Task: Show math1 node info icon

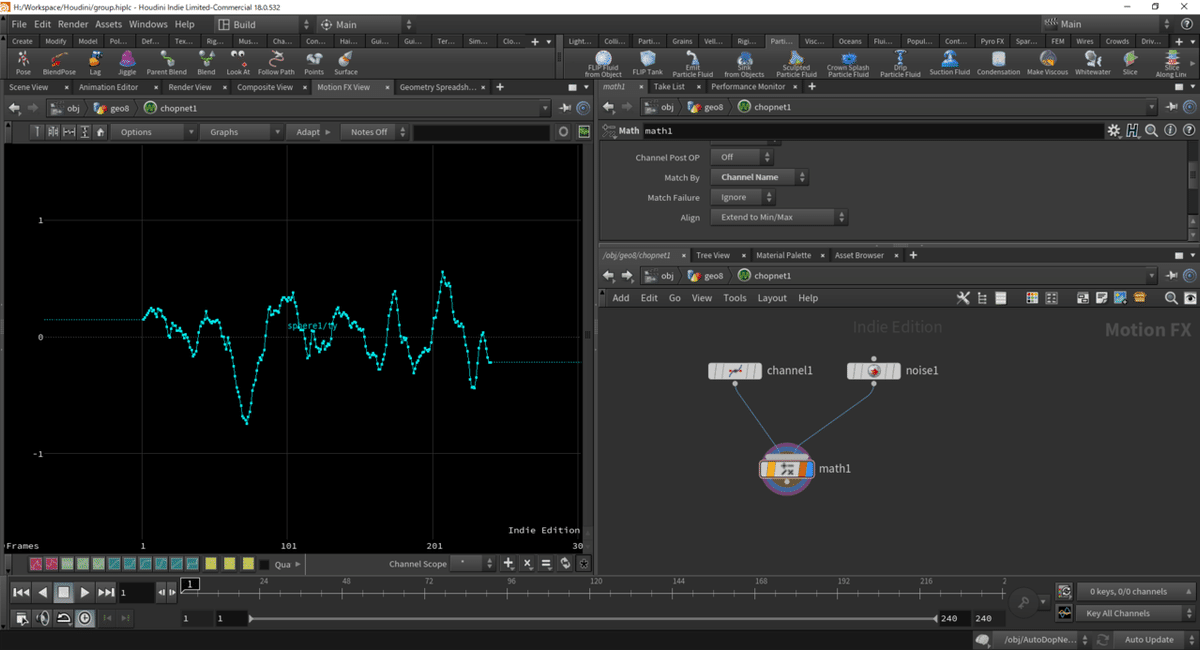Action: (x=1170, y=130)
